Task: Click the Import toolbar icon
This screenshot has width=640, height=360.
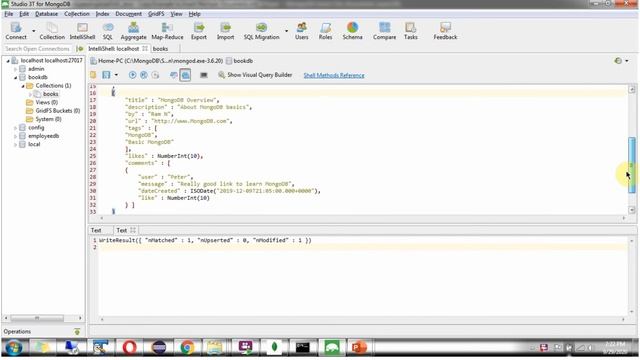Action: point(225,31)
